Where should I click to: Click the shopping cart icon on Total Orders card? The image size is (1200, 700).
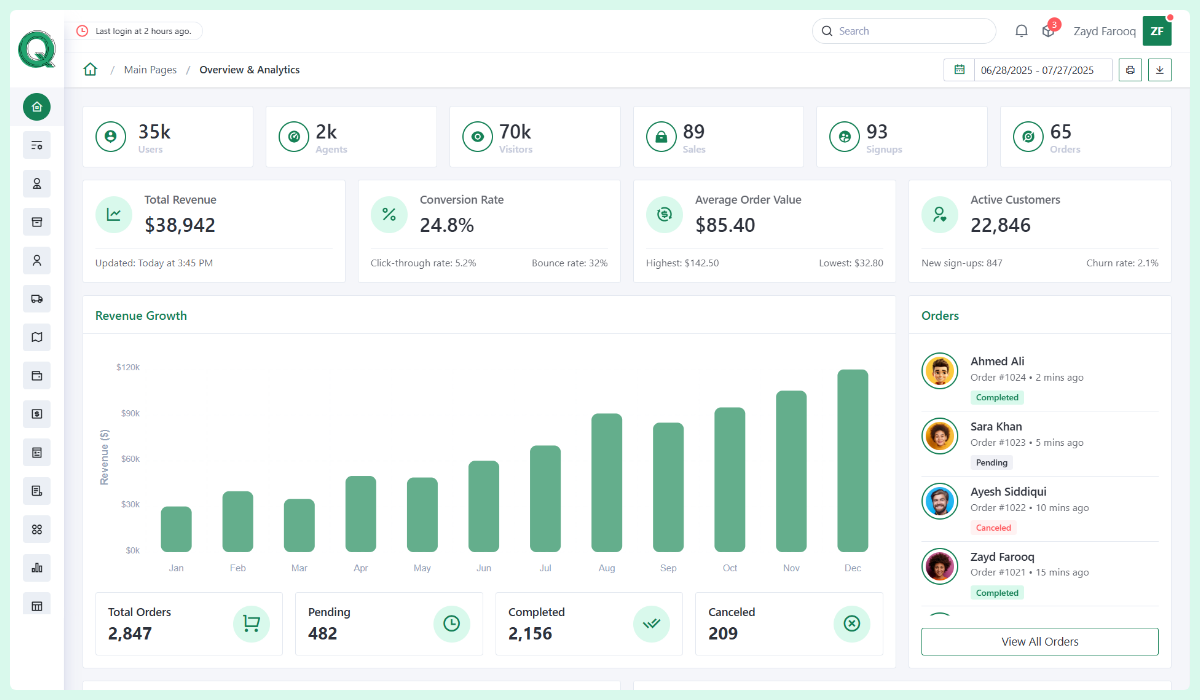tap(251, 623)
